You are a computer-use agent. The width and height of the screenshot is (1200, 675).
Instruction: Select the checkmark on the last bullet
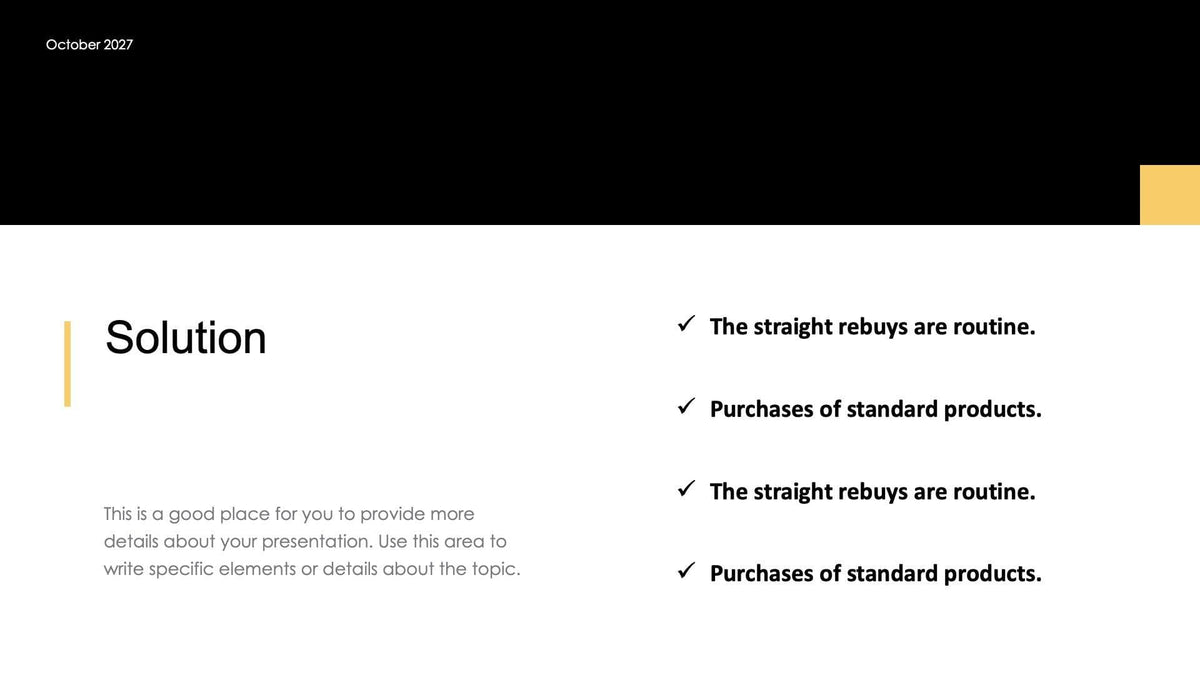[x=686, y=571]
